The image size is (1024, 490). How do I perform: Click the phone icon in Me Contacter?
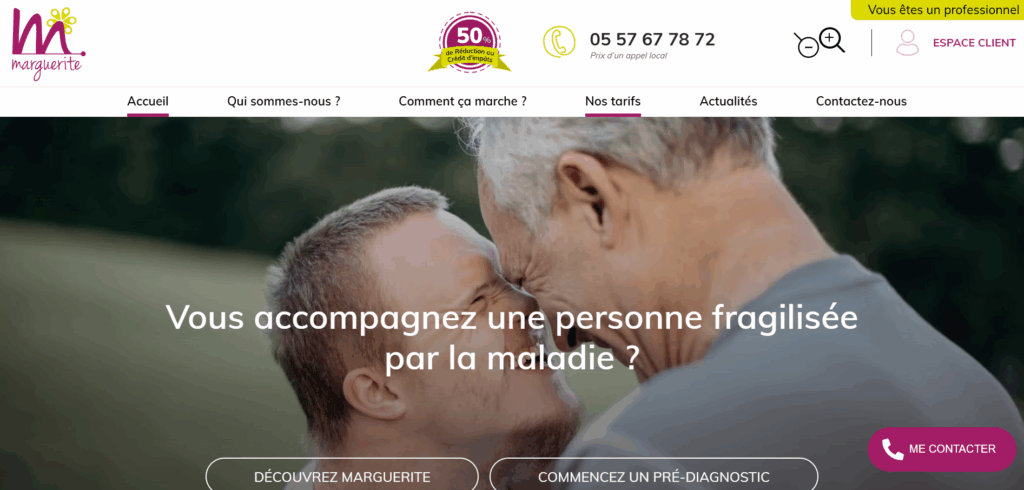tap(892, 449)
